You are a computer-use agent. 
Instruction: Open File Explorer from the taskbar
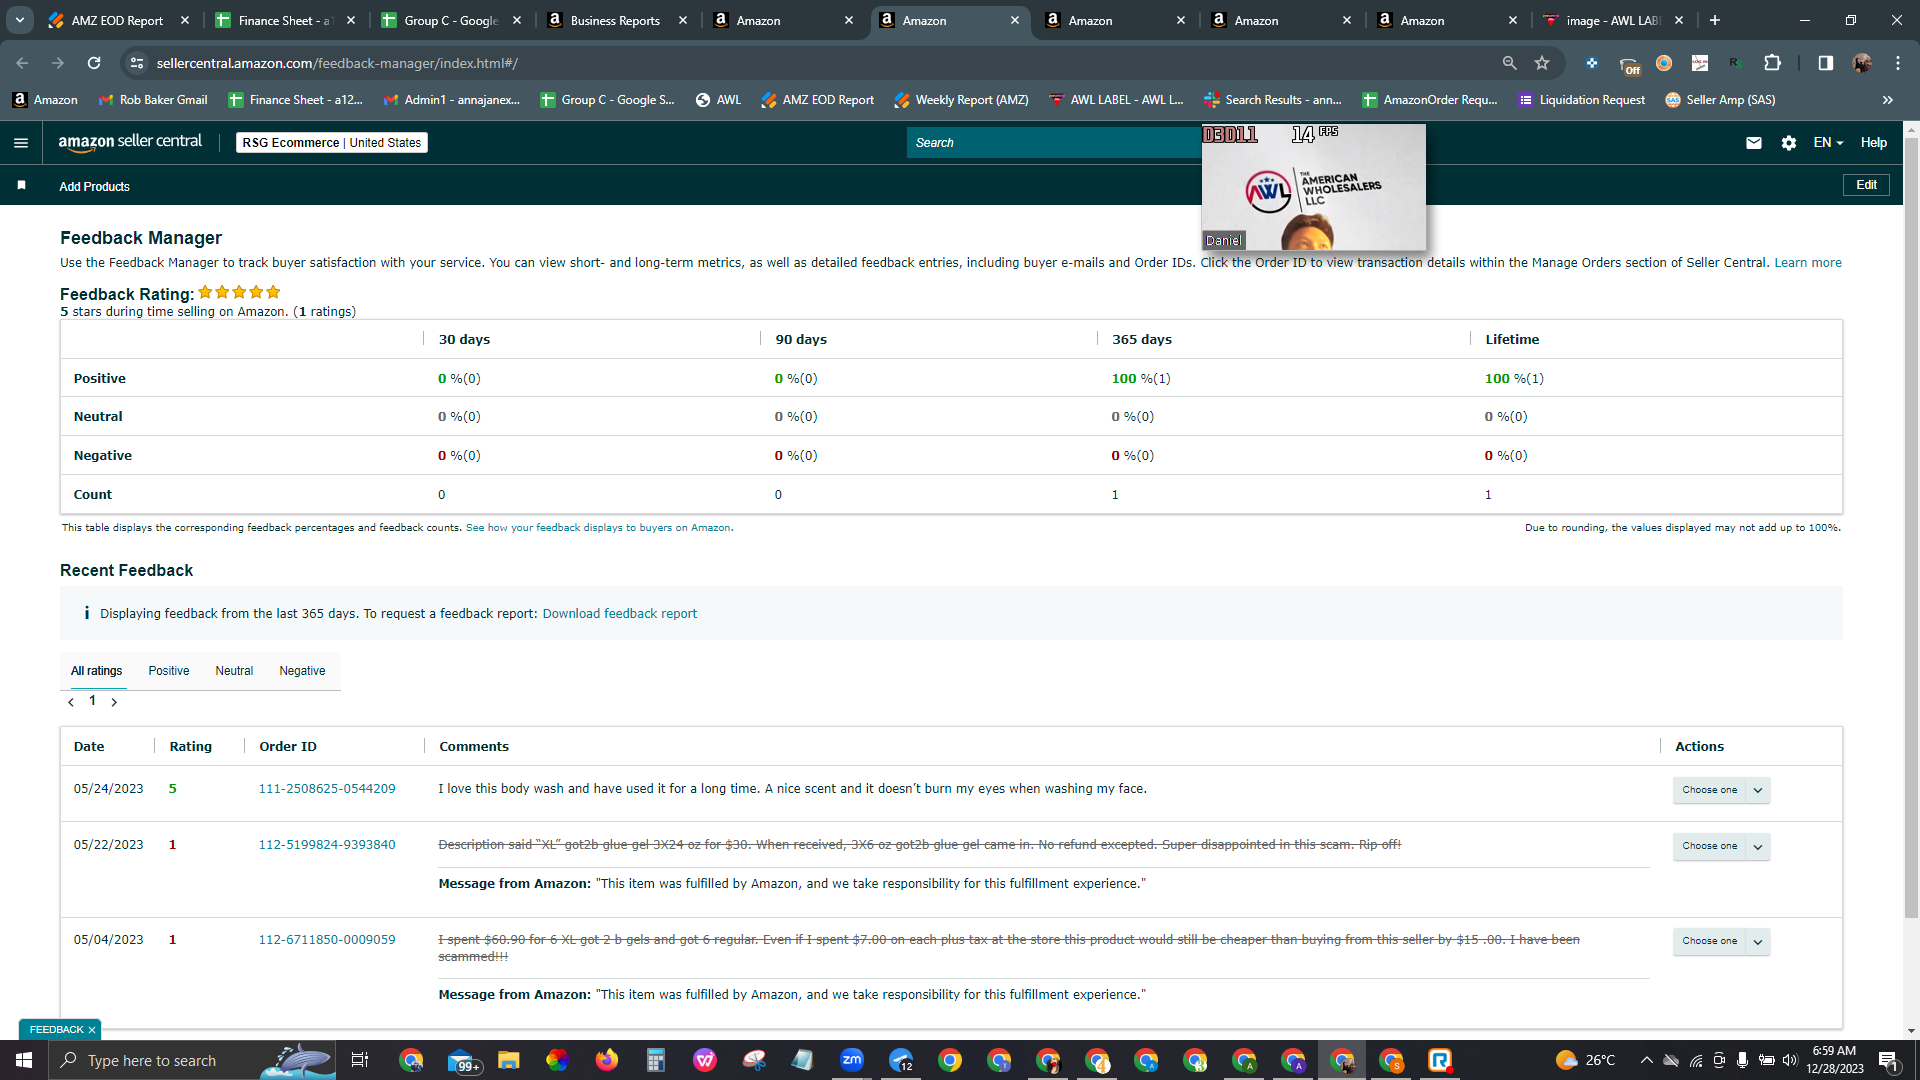pos(509,1060)
